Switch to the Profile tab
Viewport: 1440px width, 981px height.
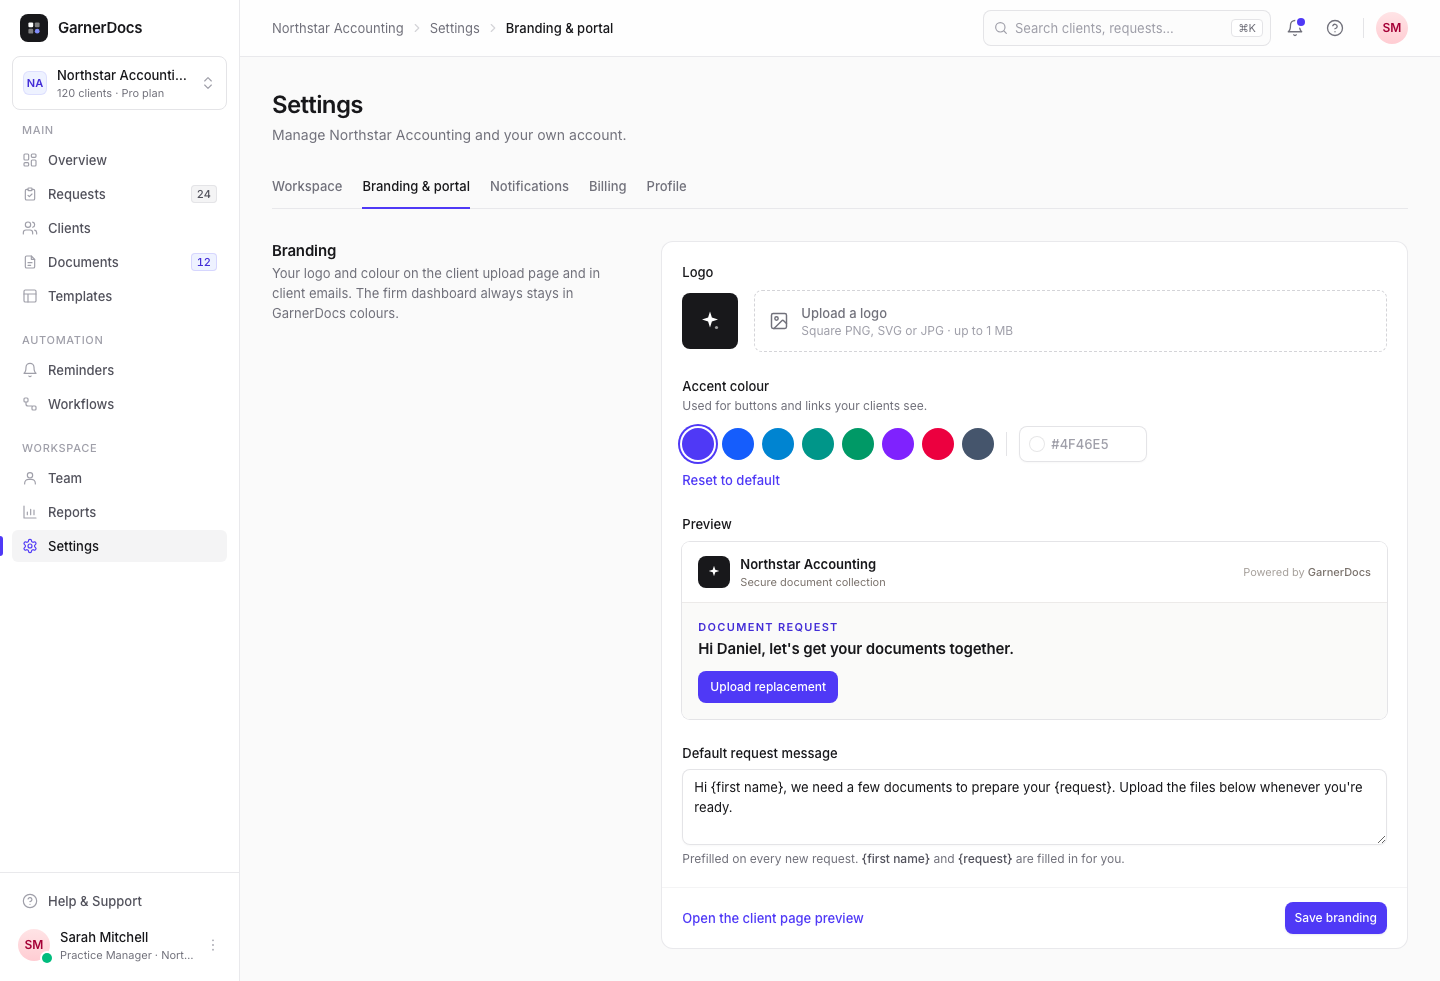point(666,186)
